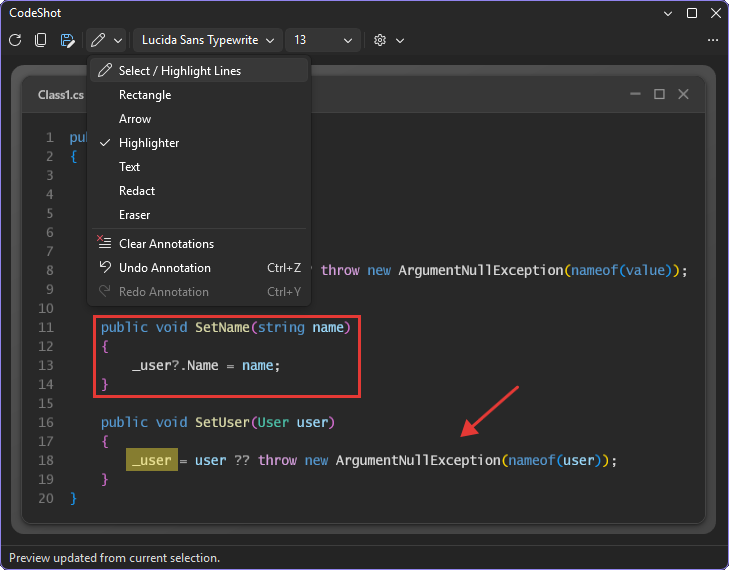Select the Arrow annotation tool
This screenshot has height=570, width=729.
pyautogui.click(x=199, y=119)
